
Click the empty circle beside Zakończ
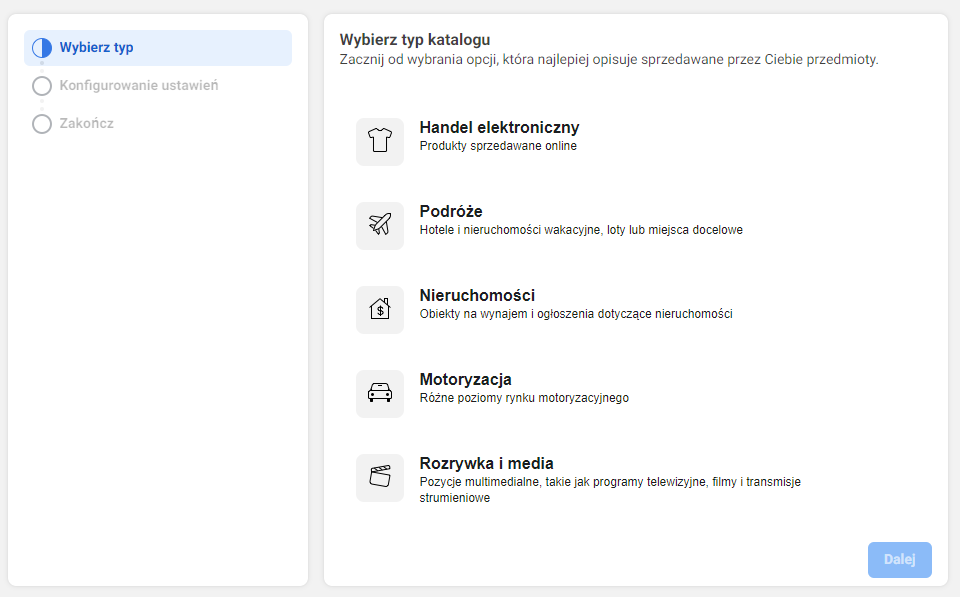(x=42, y=124)
